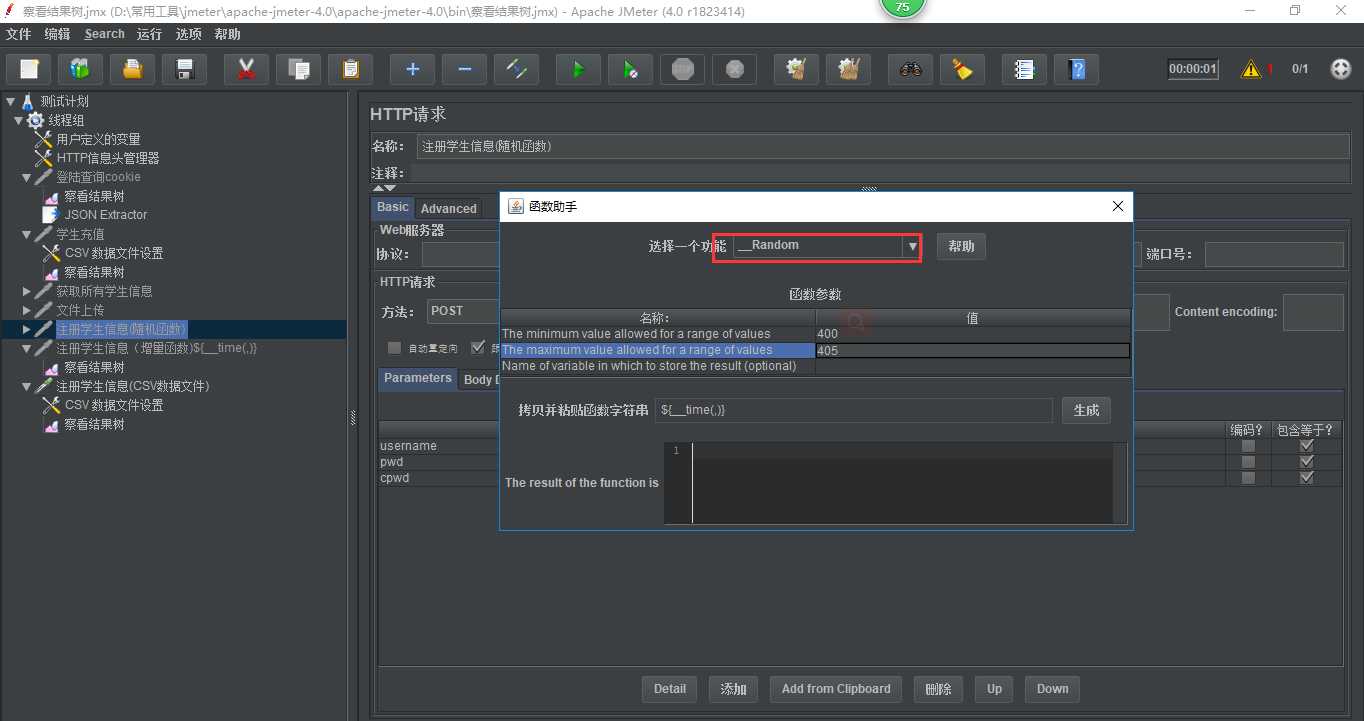Screen dimensions: 1364x721
Task: Select the JSON Extractor tree item
Action: coord(106,215)
